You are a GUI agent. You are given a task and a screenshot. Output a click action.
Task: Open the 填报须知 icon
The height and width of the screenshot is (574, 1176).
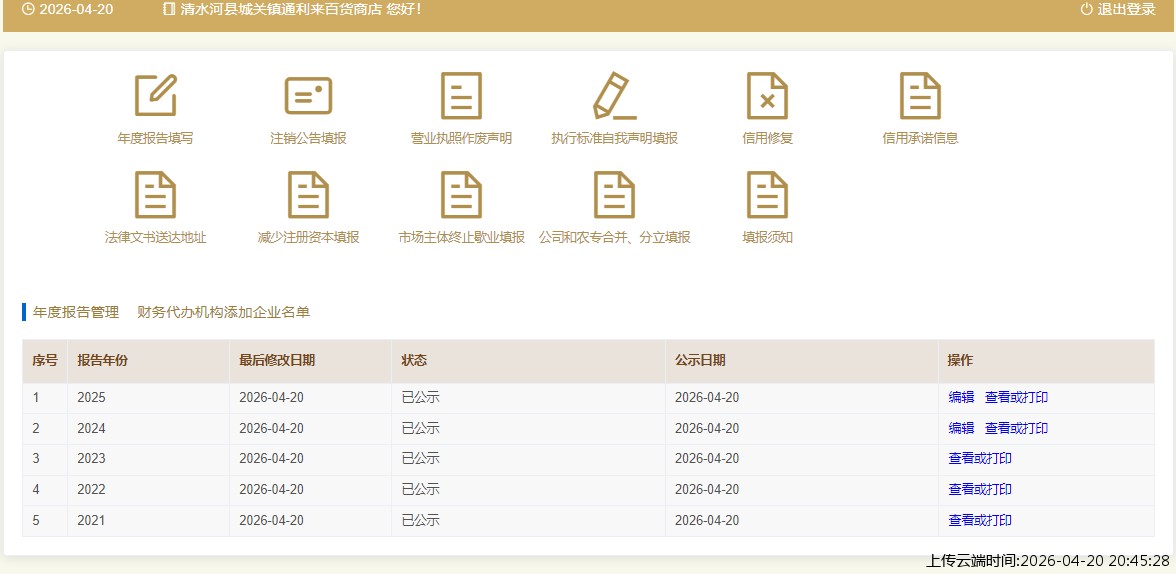767,195
